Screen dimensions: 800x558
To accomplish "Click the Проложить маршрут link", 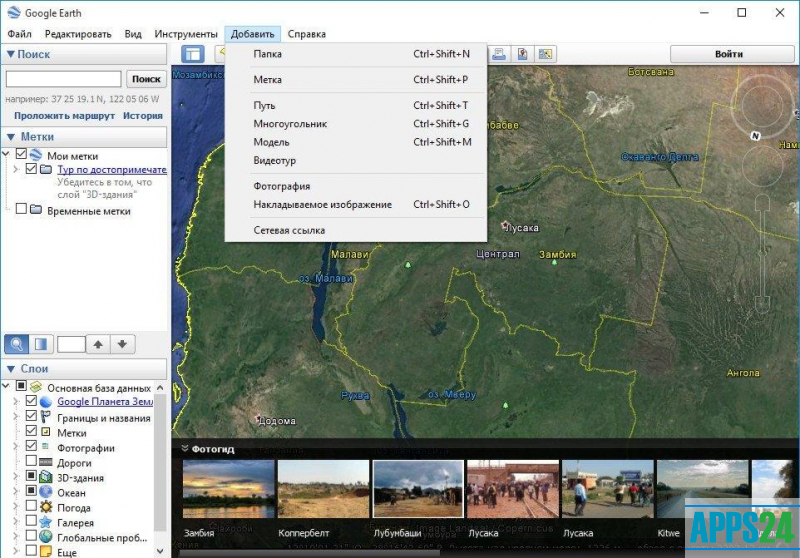I will coord(64,116).
